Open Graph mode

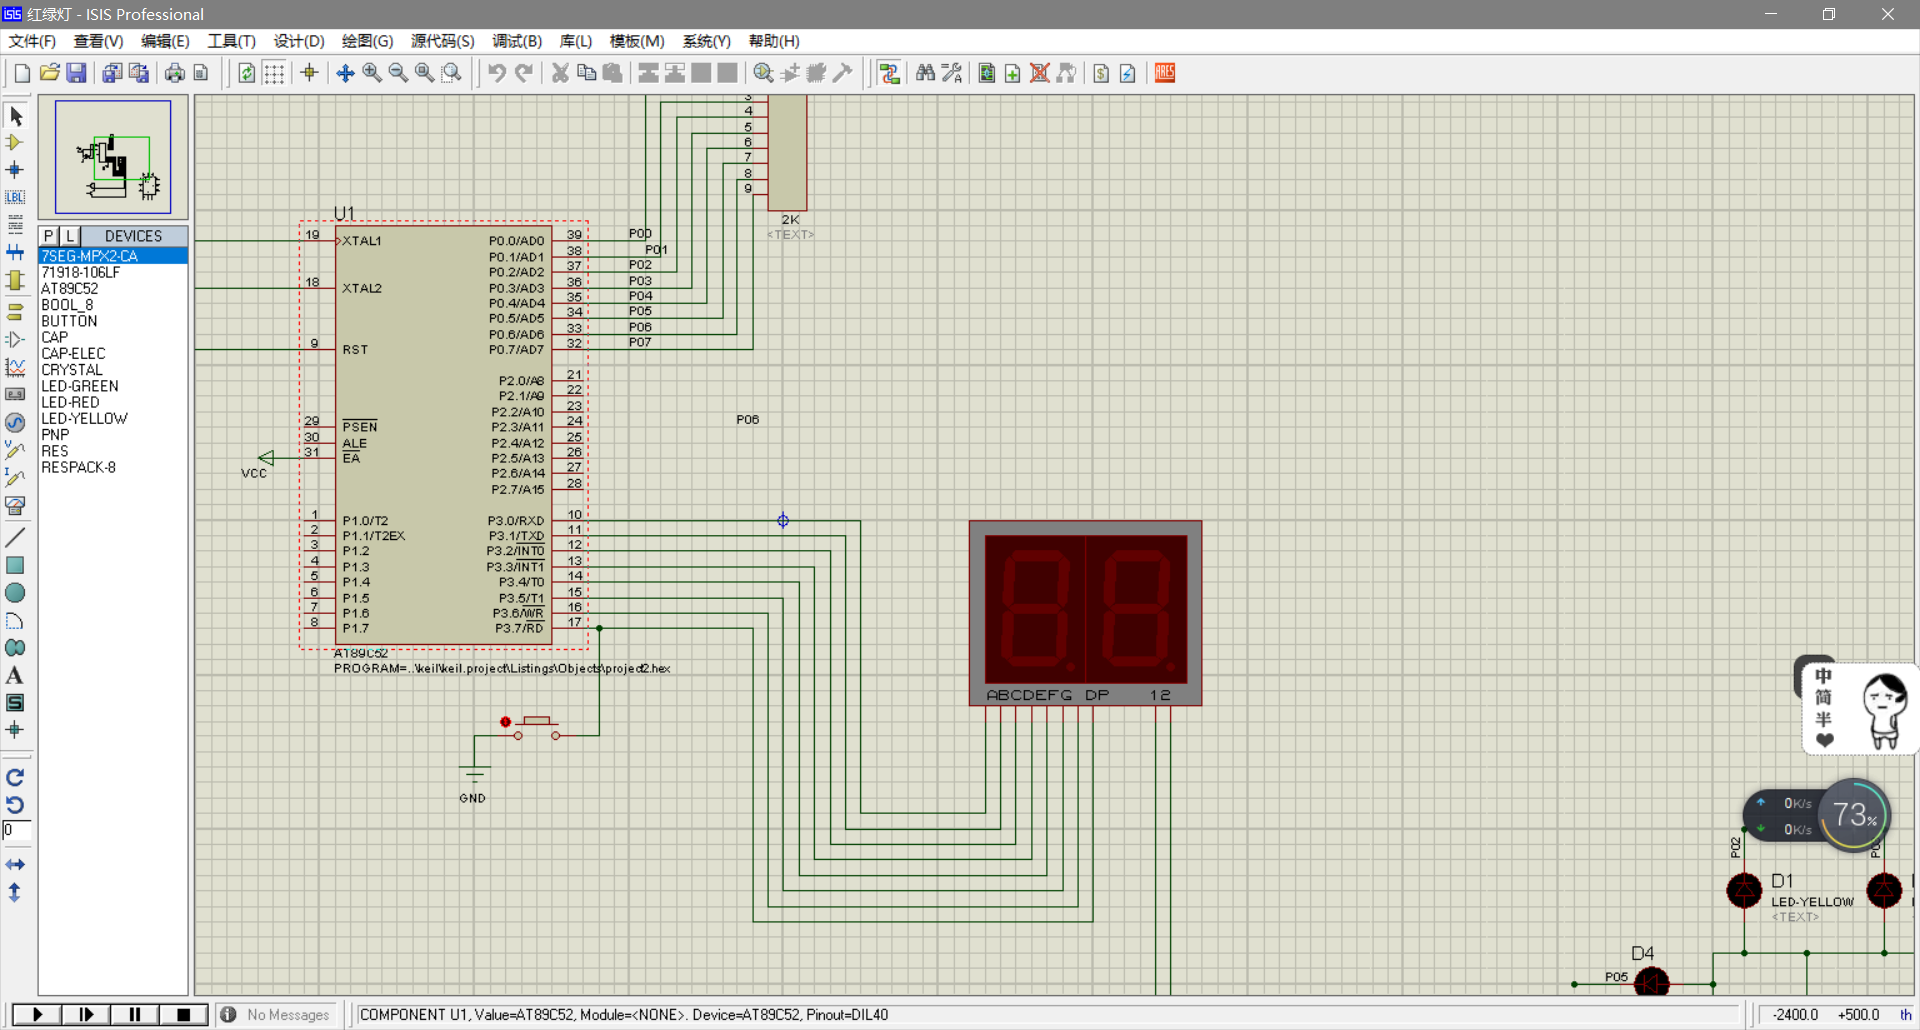click(x=15, y=367)
